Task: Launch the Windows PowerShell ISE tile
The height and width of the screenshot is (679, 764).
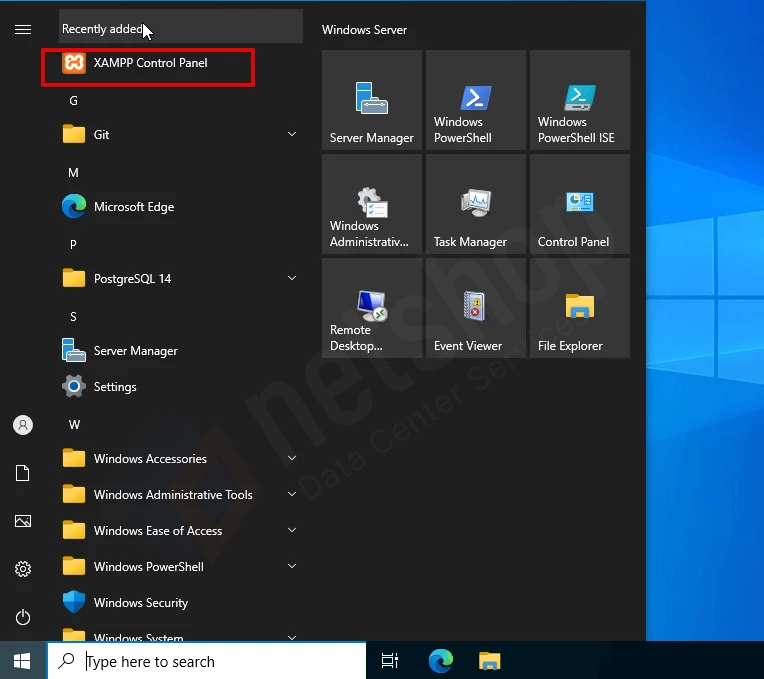Action: pyautogui.click(x=580, y=100)
